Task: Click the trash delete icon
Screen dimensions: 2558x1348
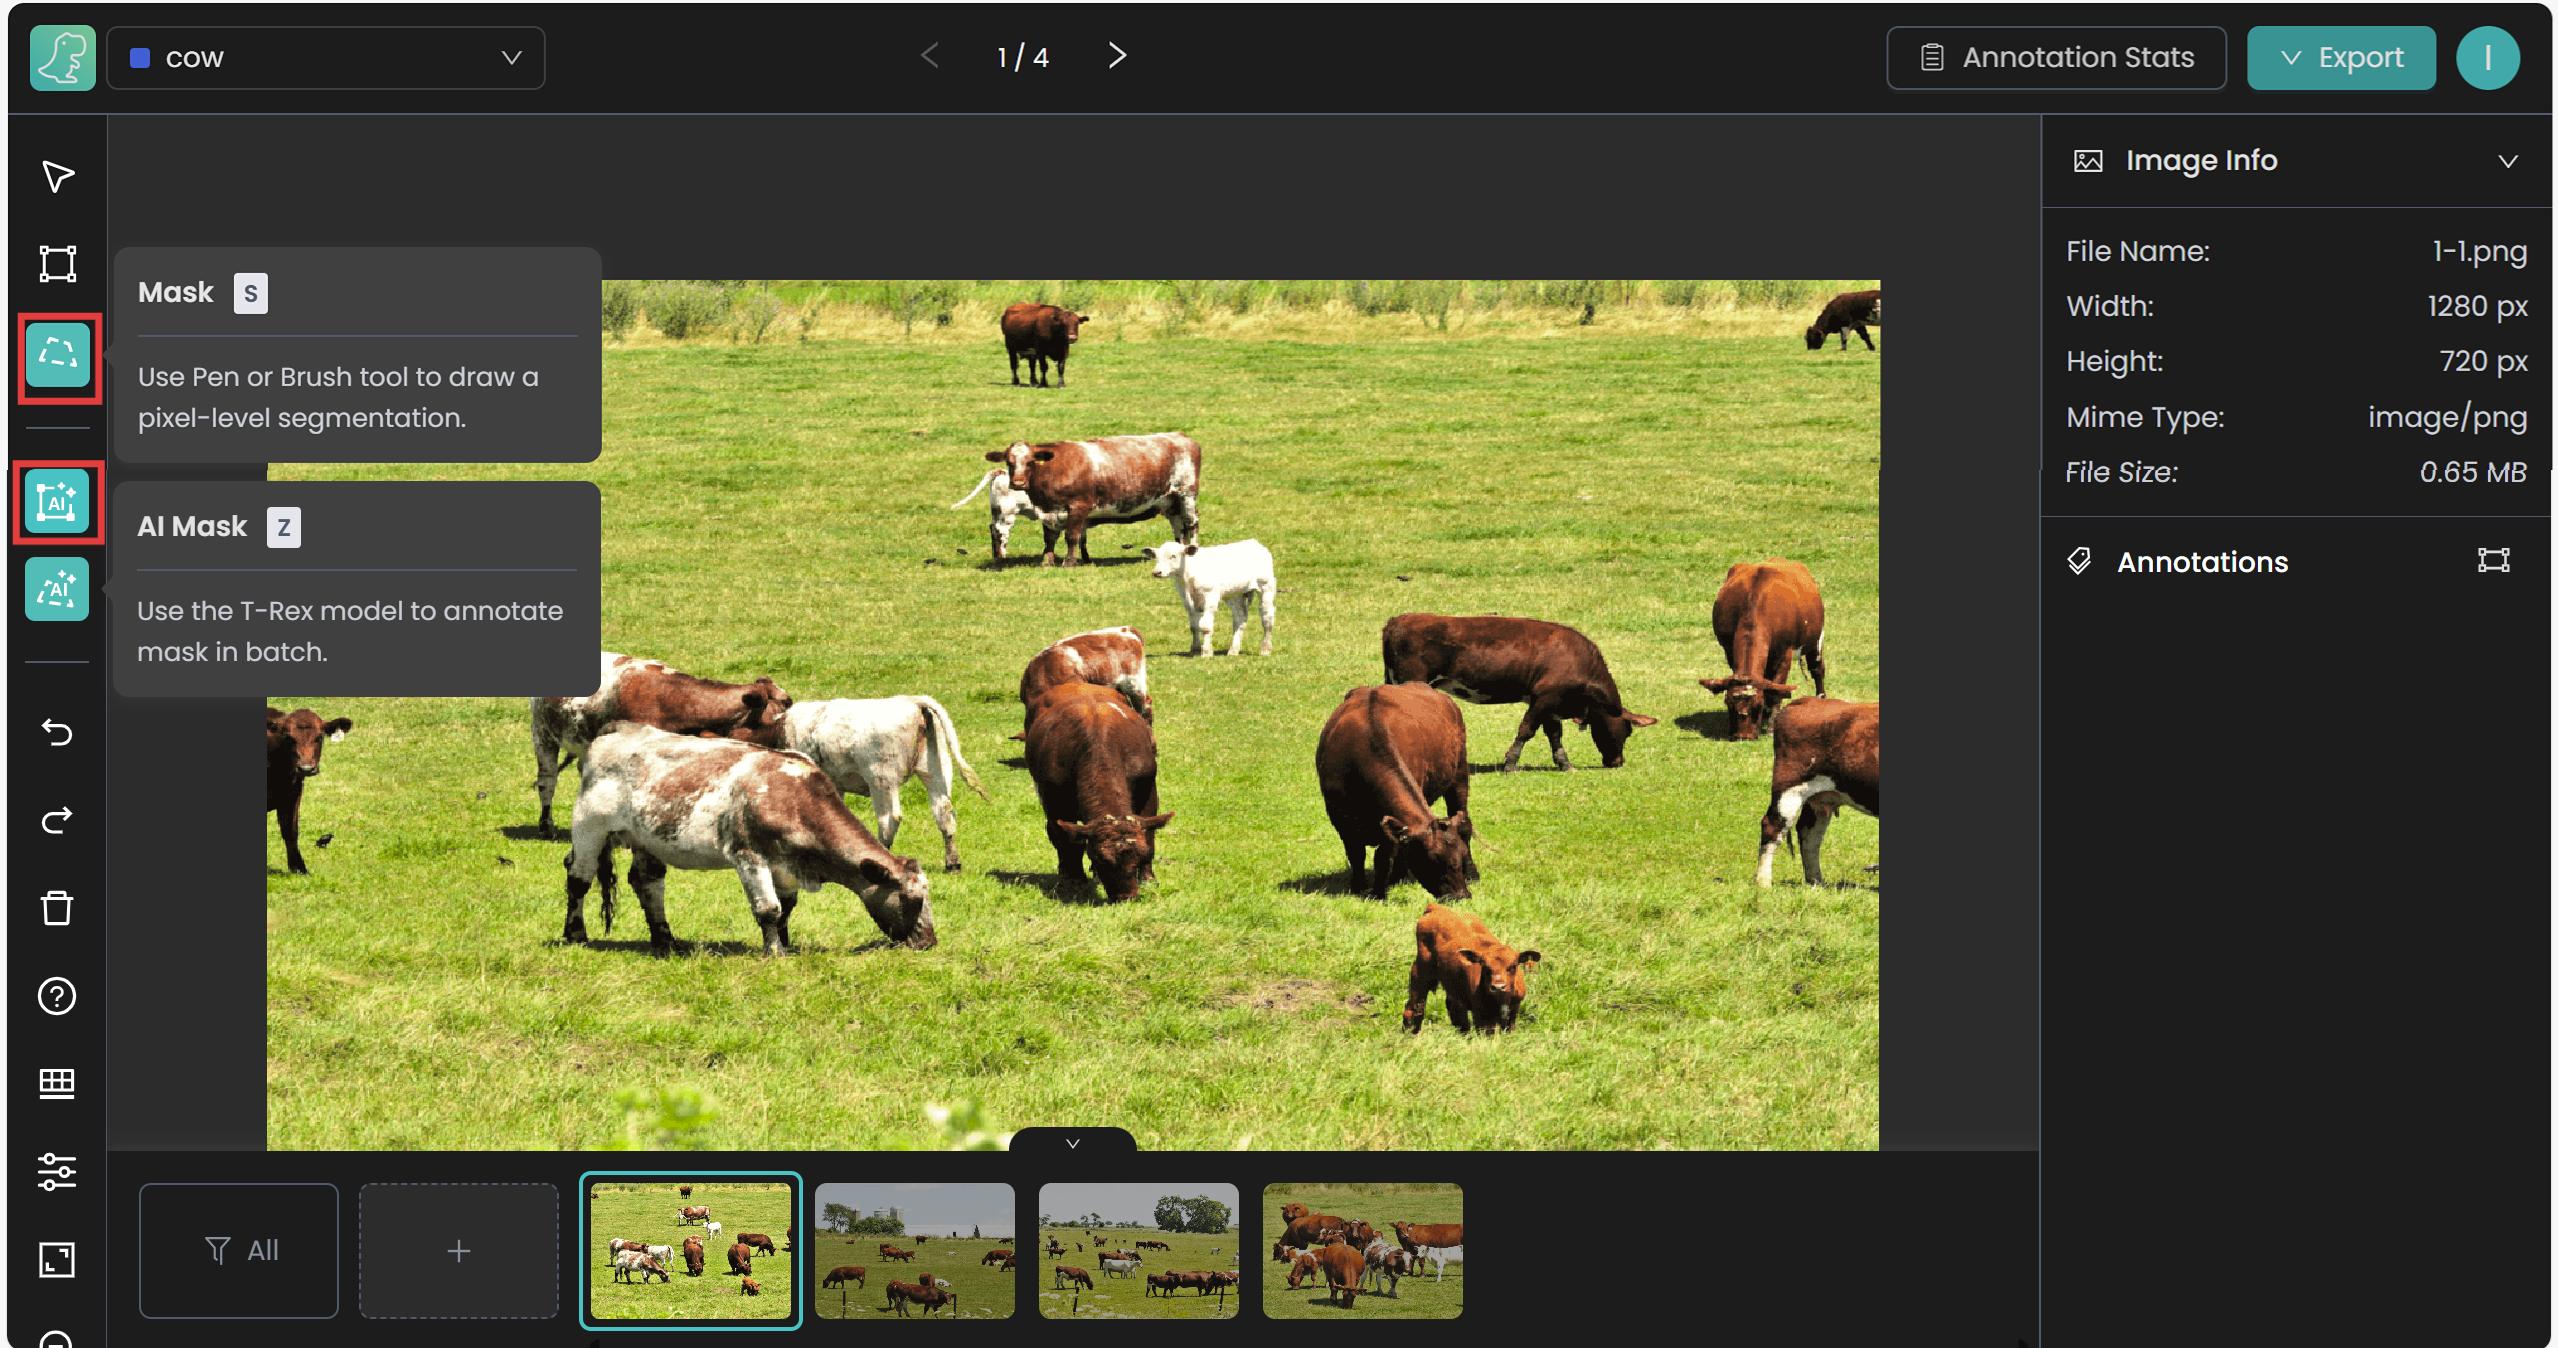Action: point(57,908)
